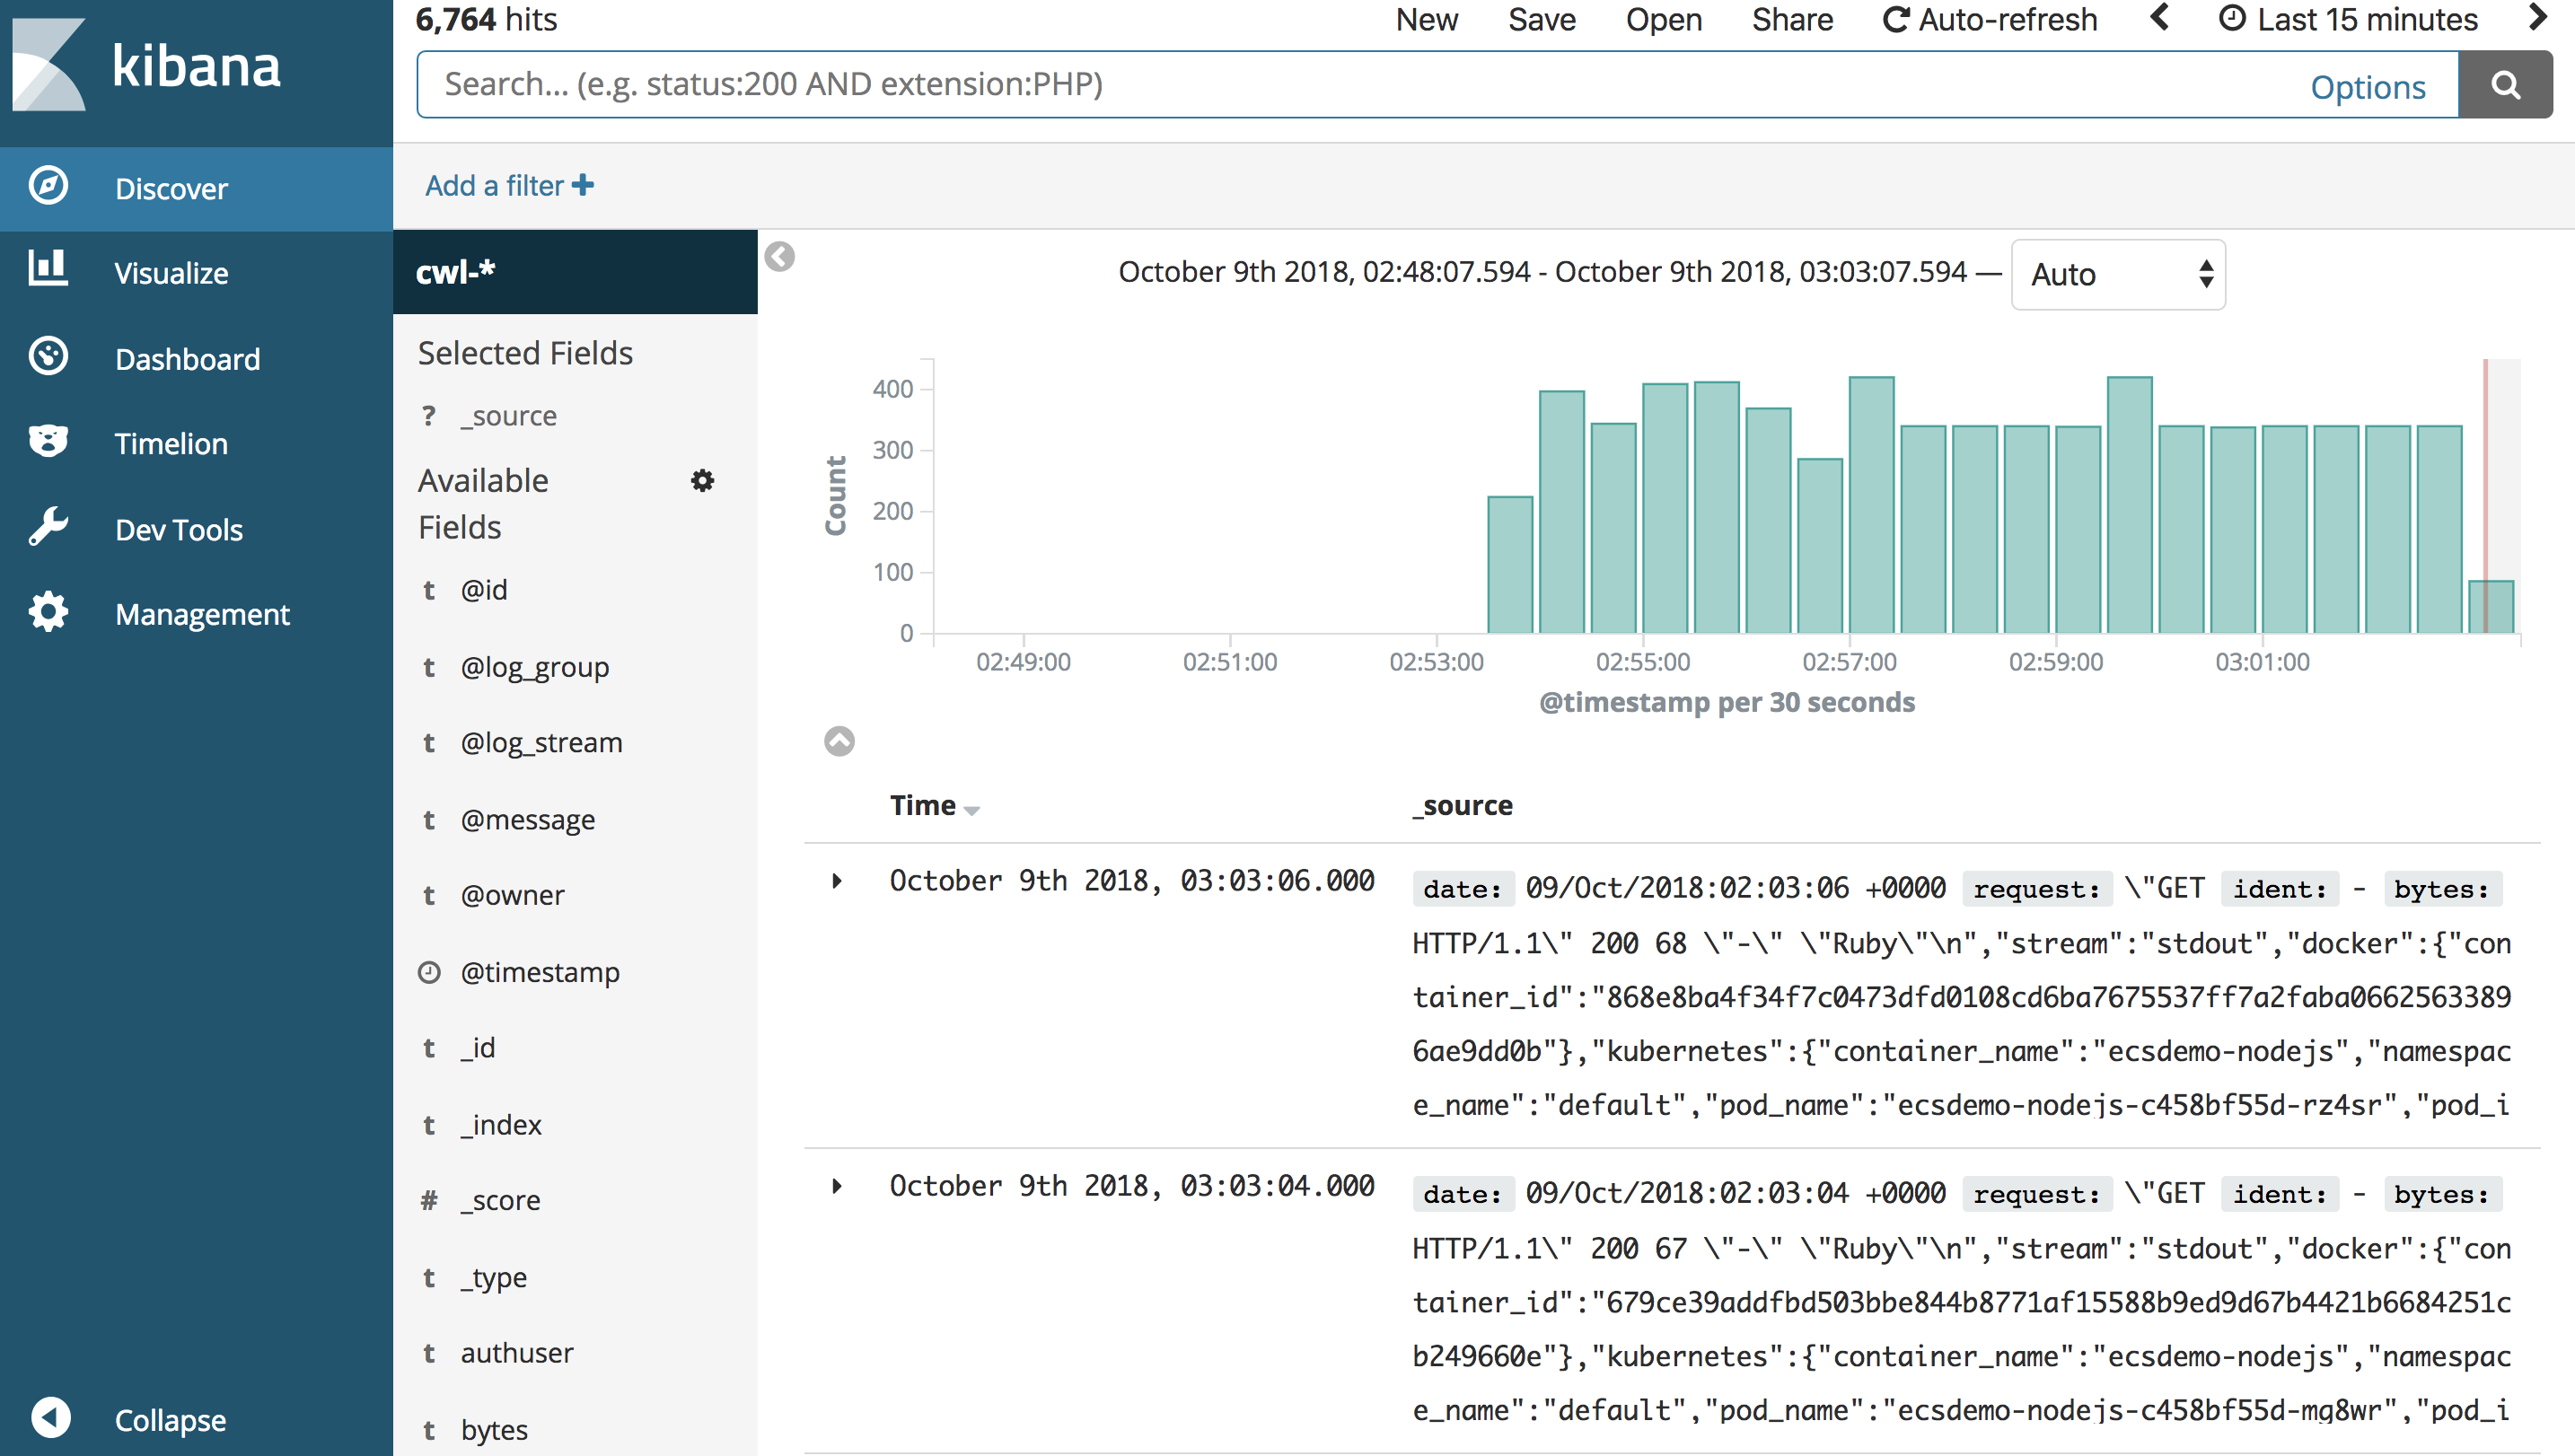The width and height of the screenshot is (2575, 1456).
Task: Open the Available Fields settings gear
Action: (x=703, y=481)
